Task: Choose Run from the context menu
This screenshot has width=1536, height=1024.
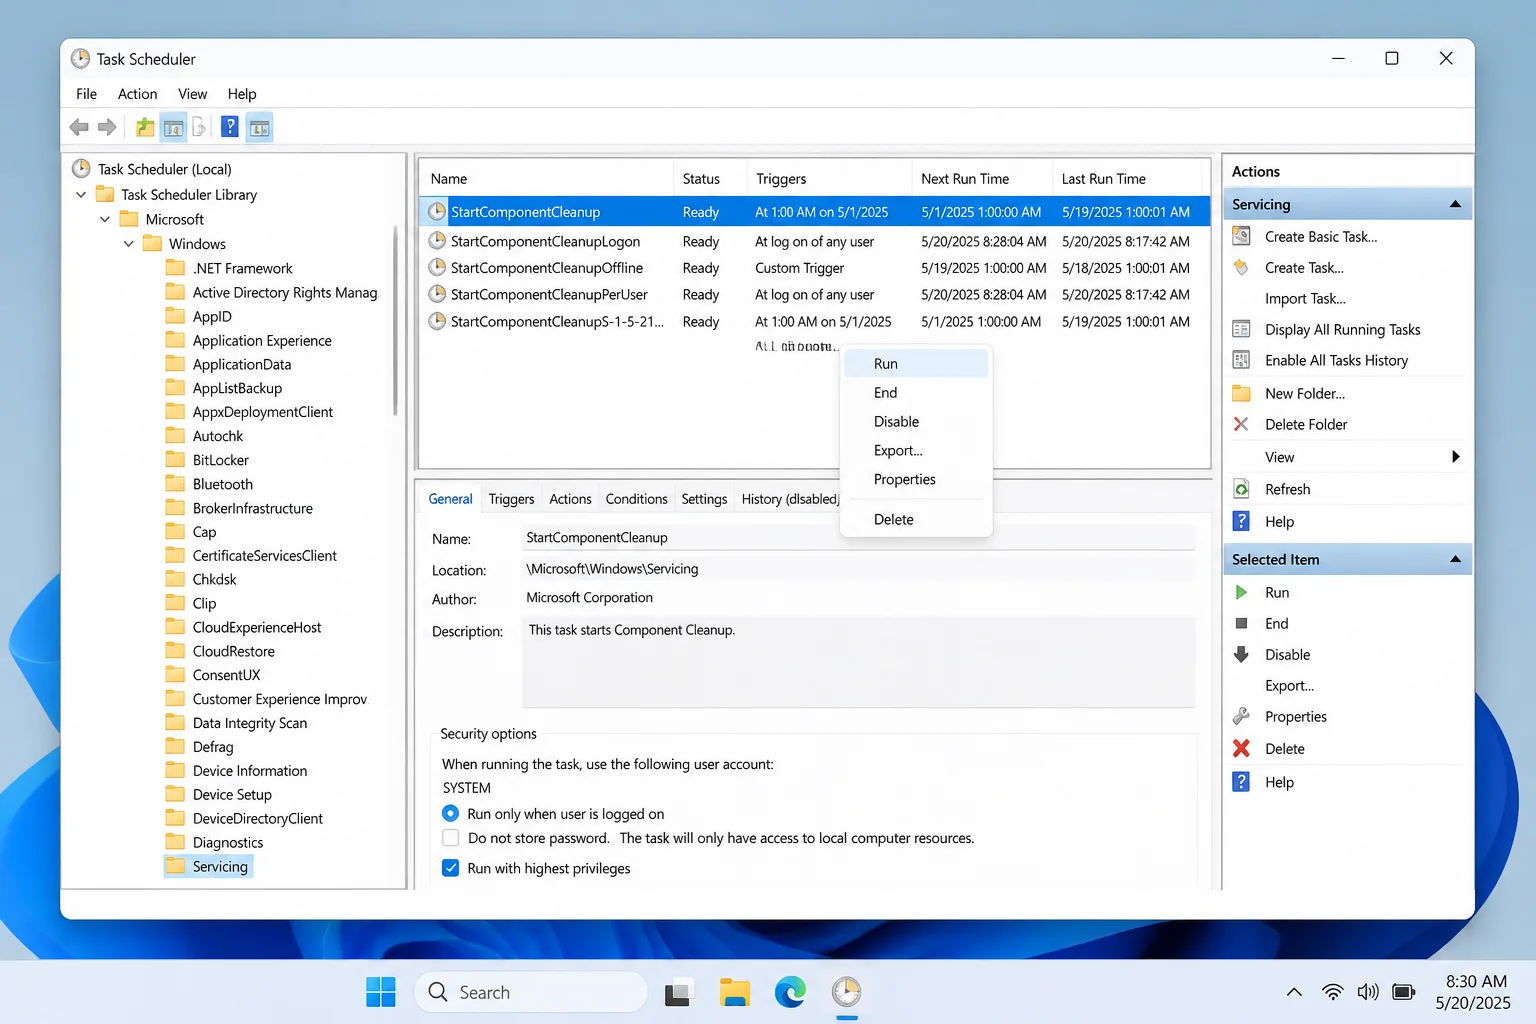Action: pos(916,364)
